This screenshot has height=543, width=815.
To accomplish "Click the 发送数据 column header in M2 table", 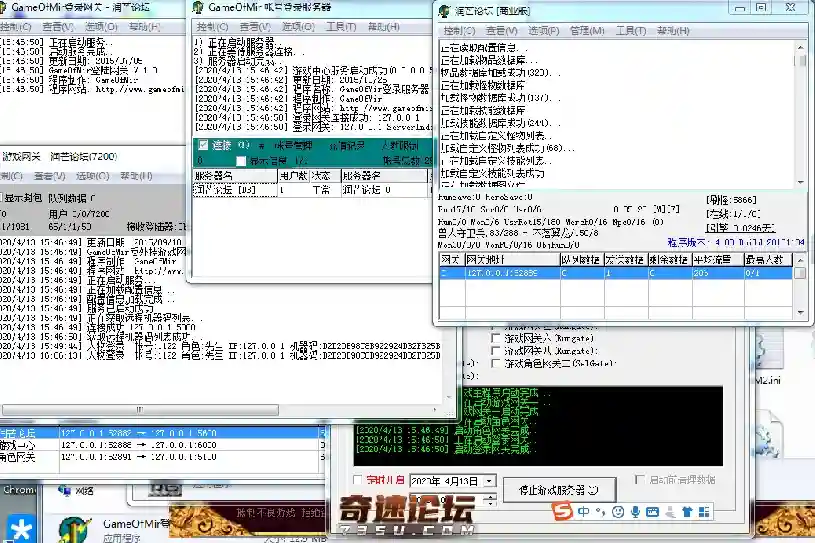I will click(x=625, y=259).
